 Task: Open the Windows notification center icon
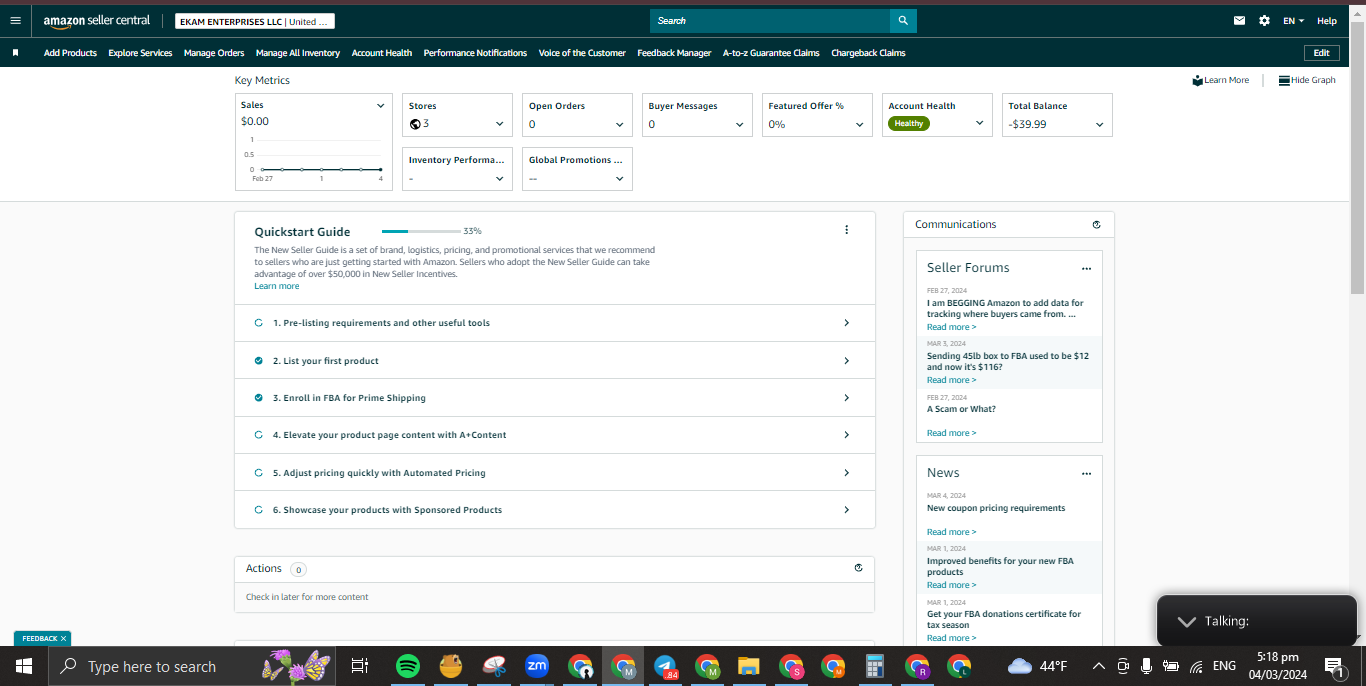tap(1334, 666)
